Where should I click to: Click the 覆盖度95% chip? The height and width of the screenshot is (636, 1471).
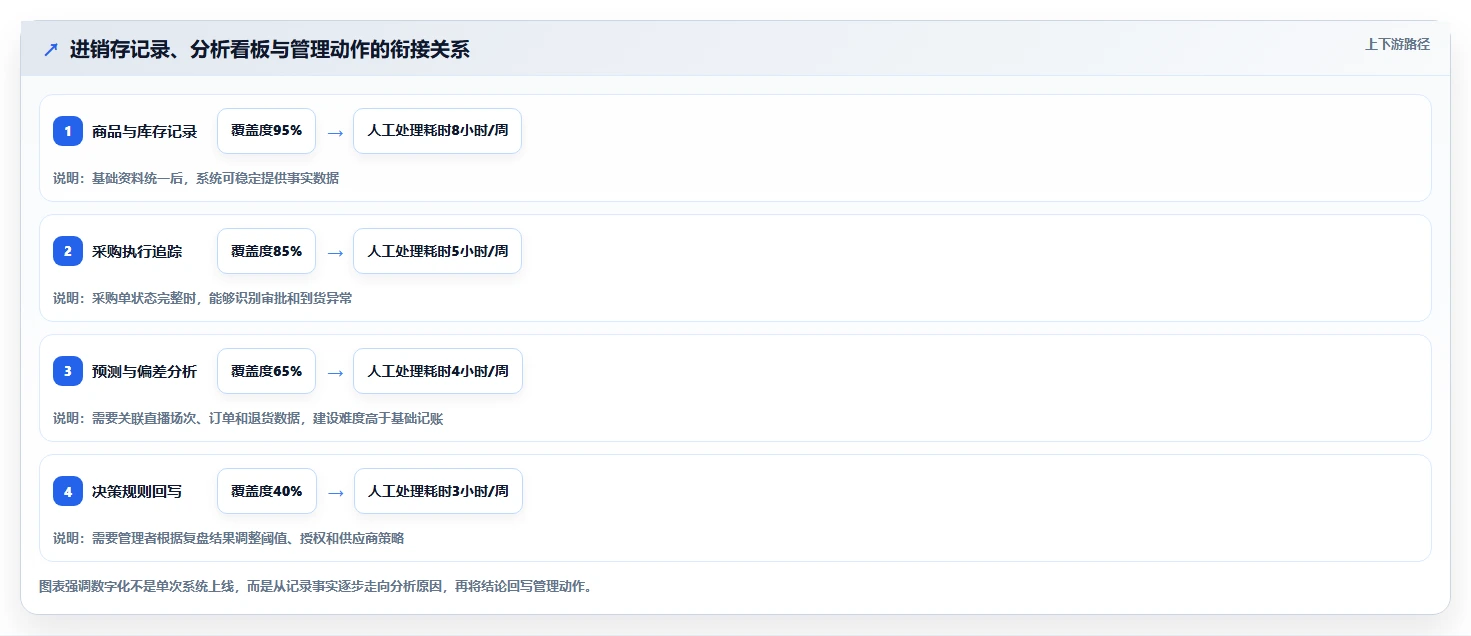(x=266, y=131)
